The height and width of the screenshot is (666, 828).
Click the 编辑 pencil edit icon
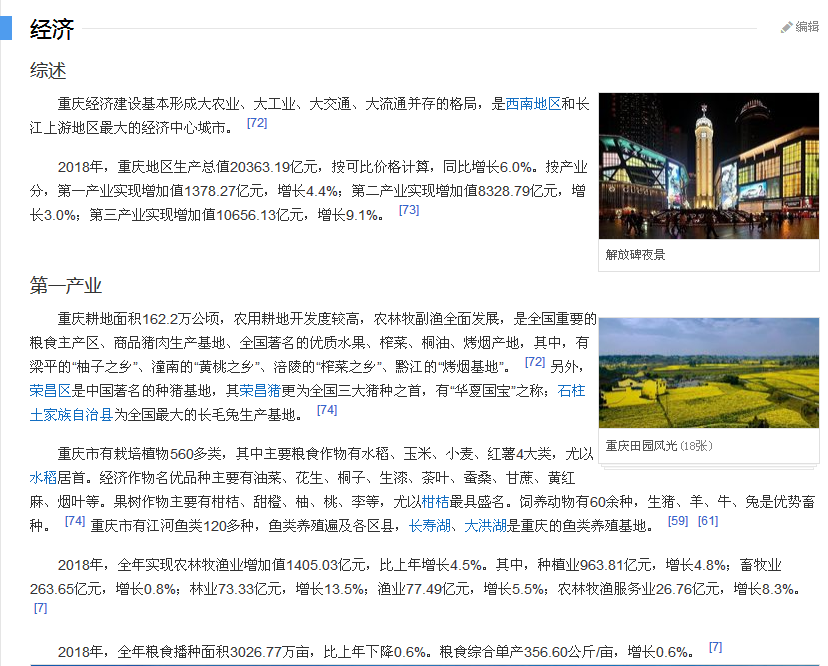tap(786, 27)
